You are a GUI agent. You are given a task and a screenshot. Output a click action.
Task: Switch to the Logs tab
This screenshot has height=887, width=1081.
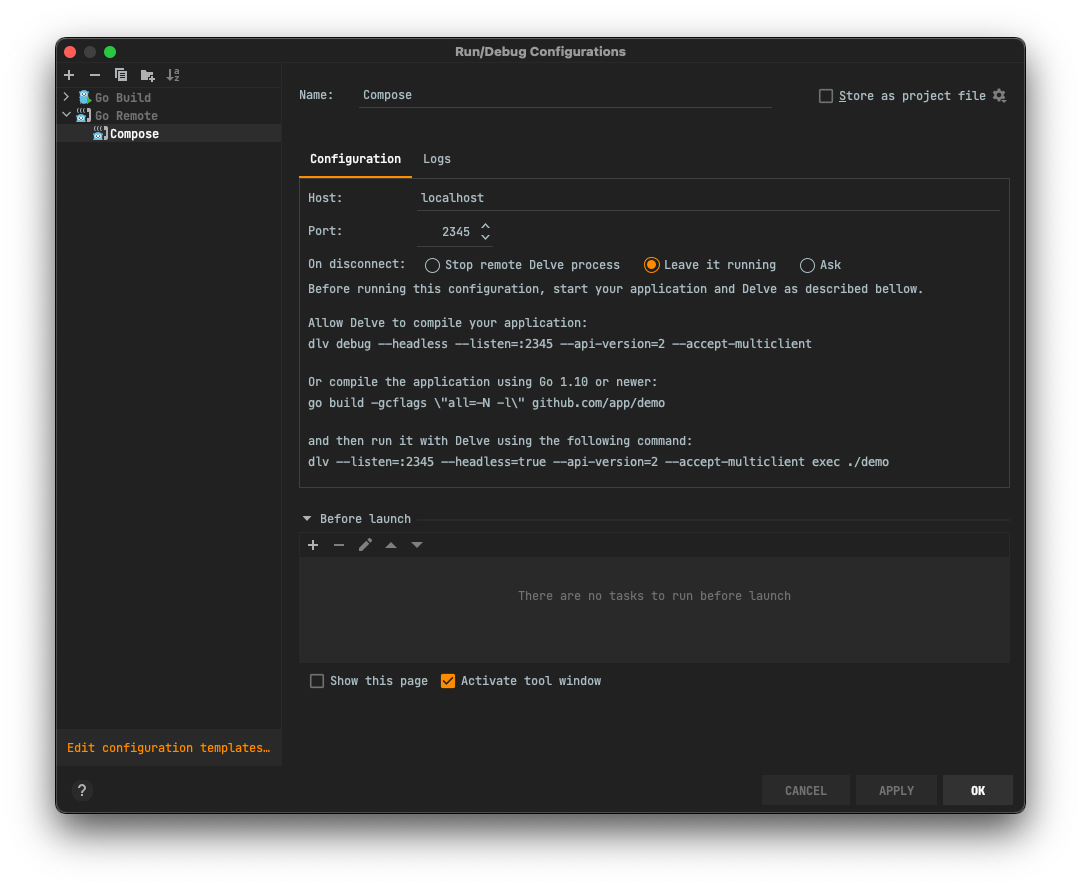(x=436, y=159)
